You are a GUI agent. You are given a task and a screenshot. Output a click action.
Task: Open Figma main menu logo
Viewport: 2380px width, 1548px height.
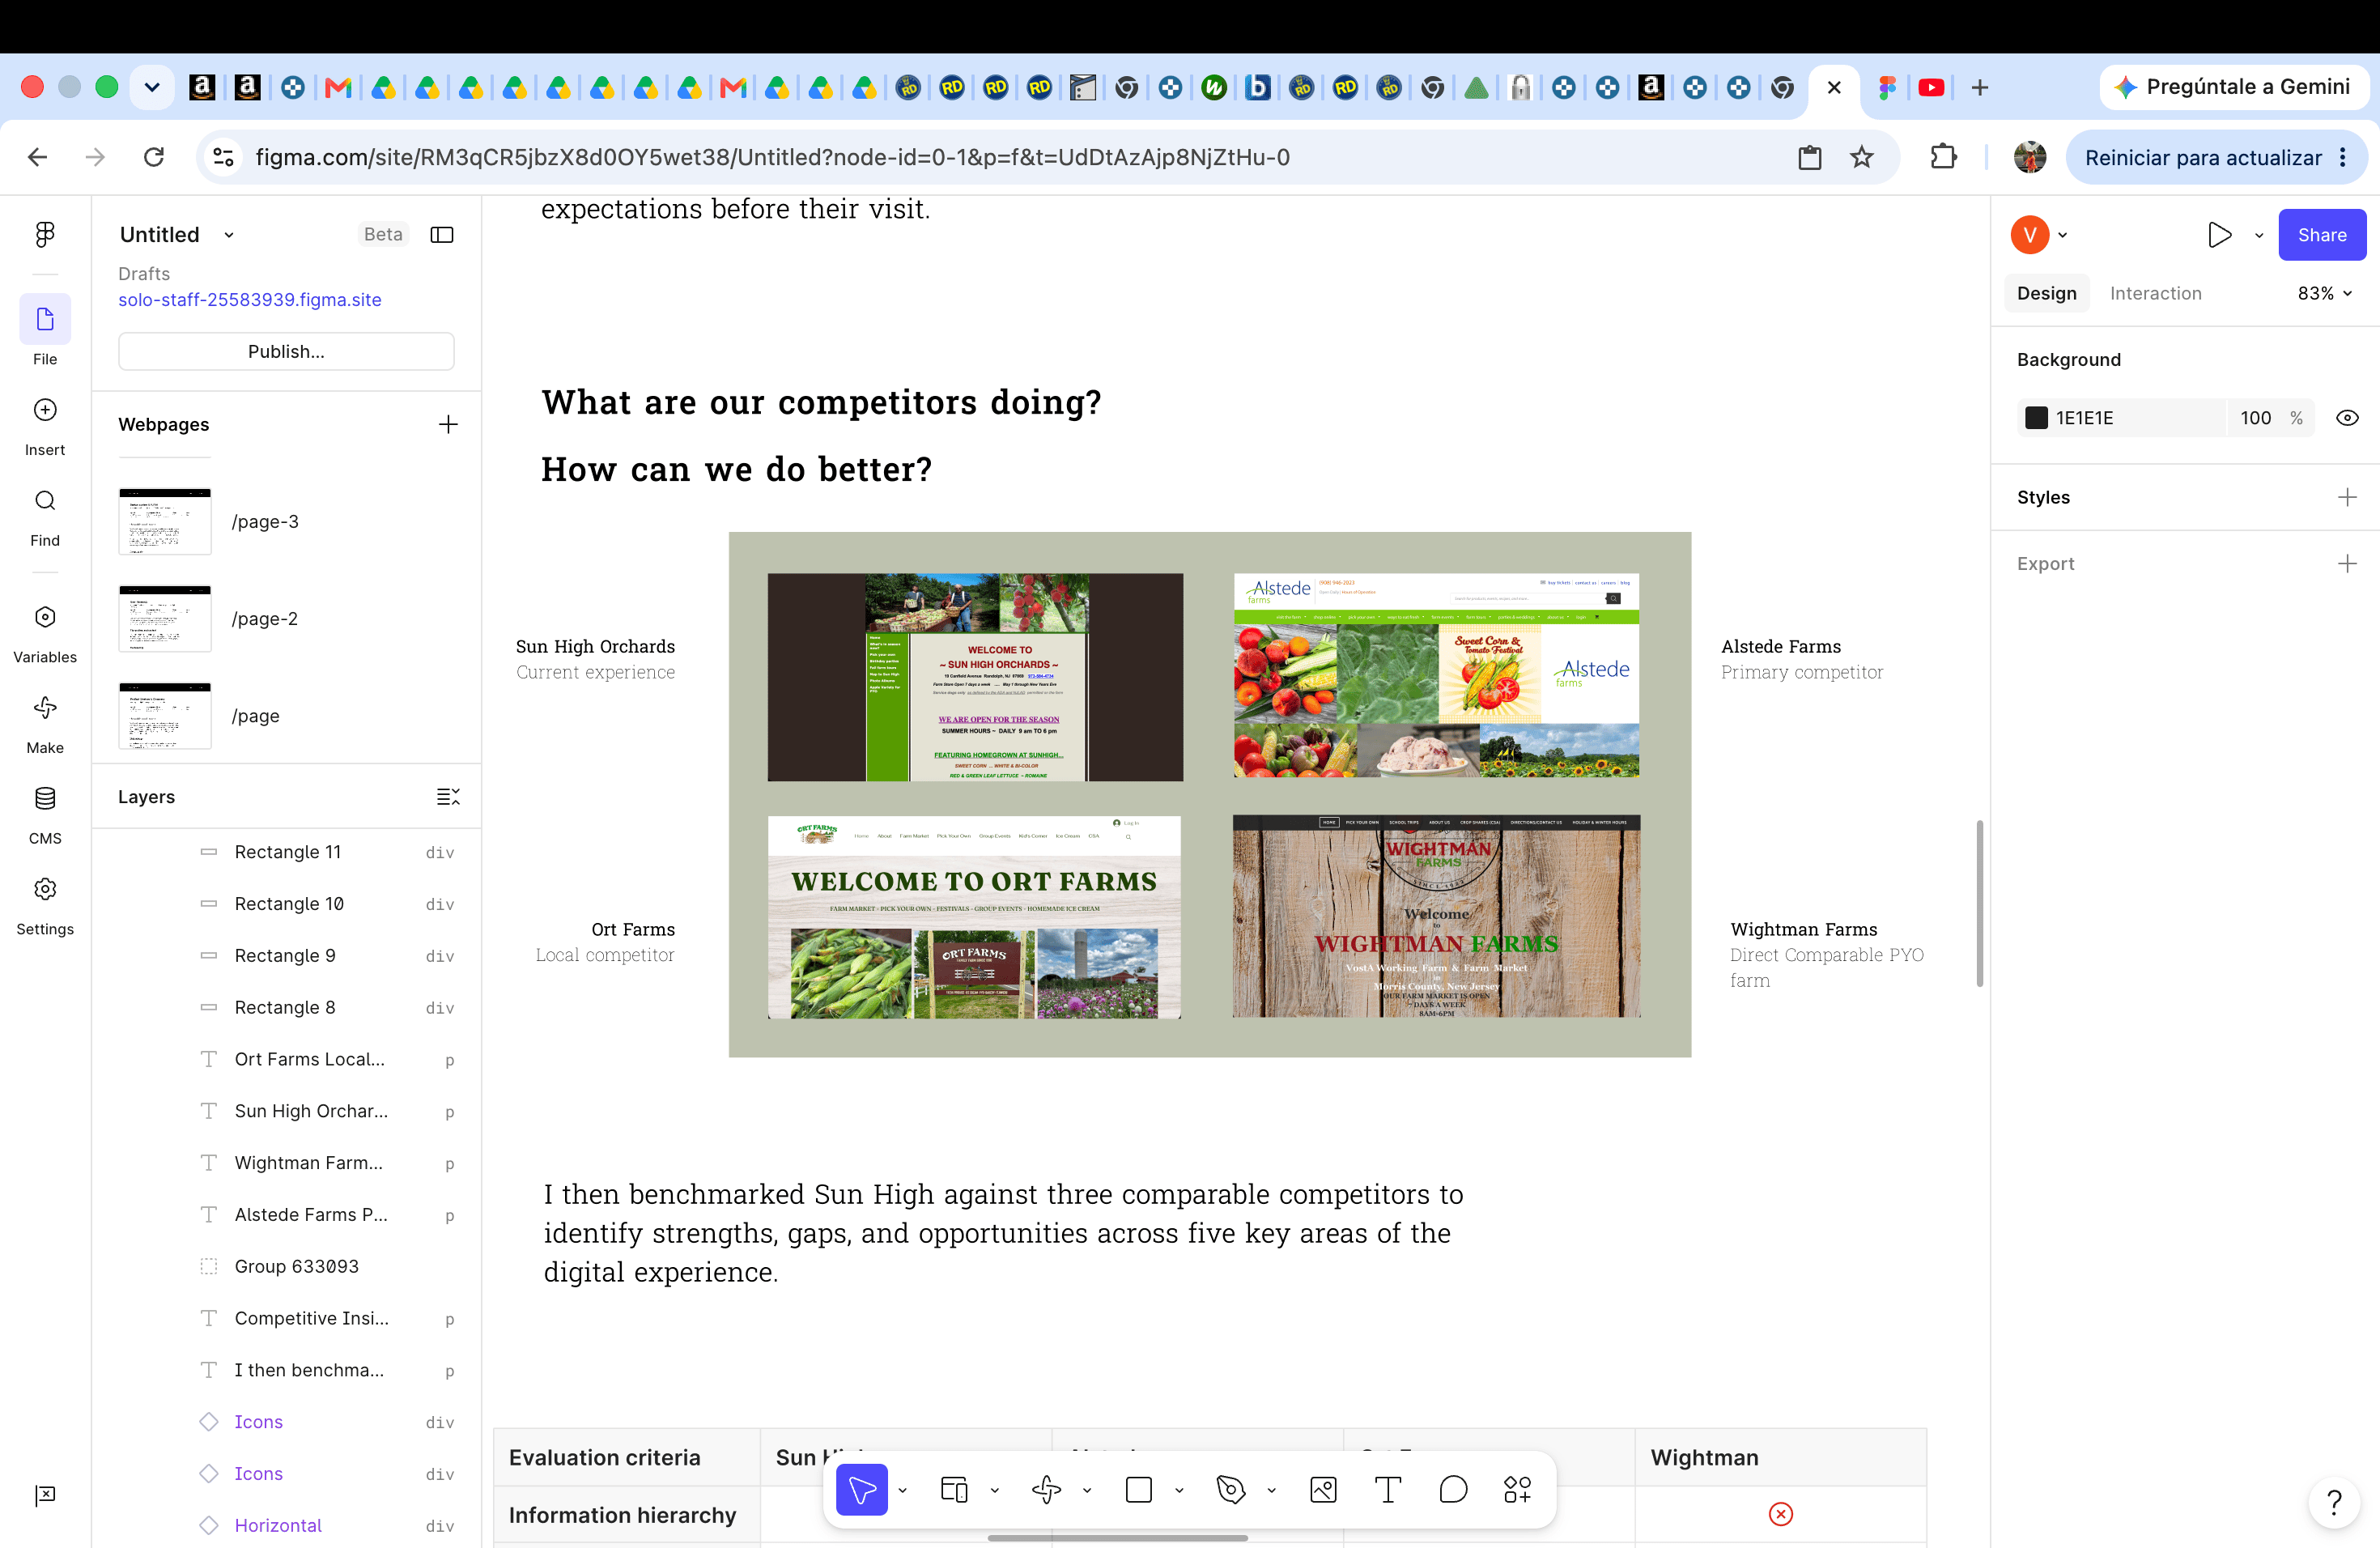click(x=45, y=234)
